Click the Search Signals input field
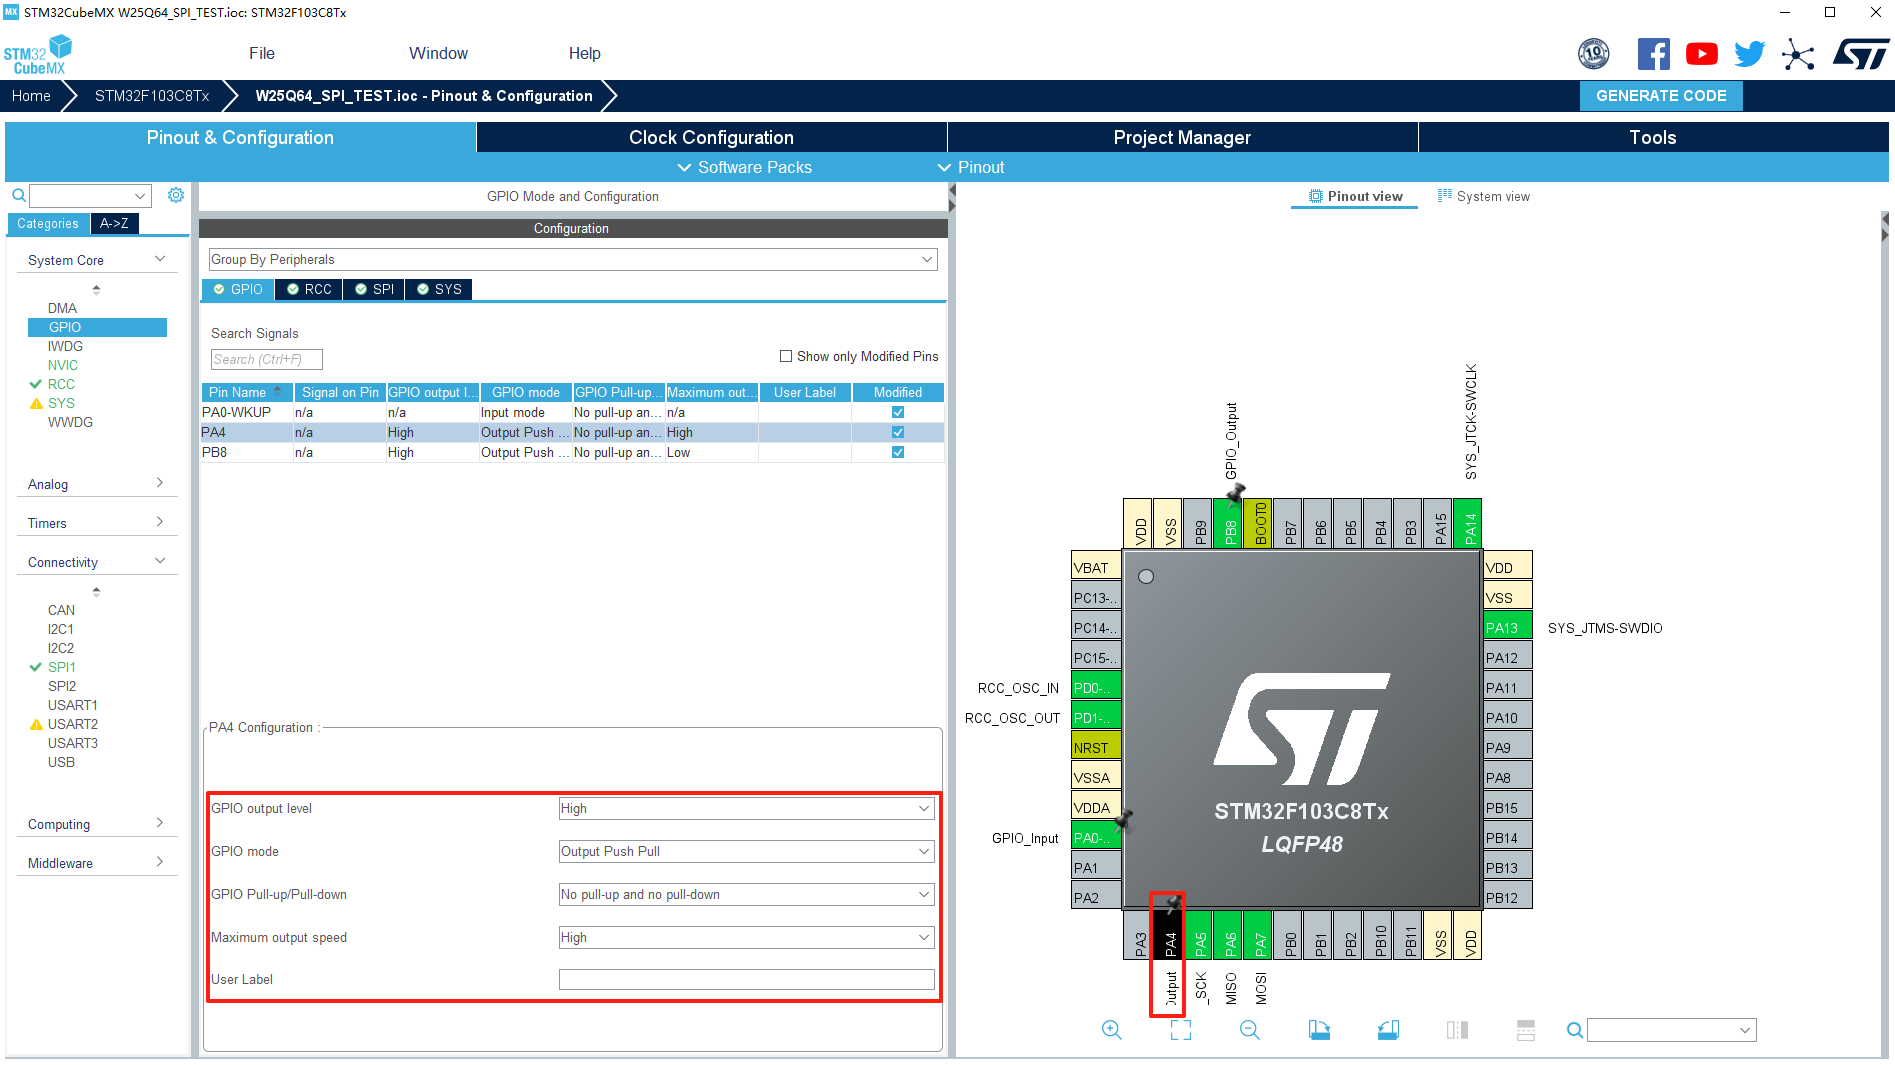This screenshot has height=1065, width=1895. 266,359
